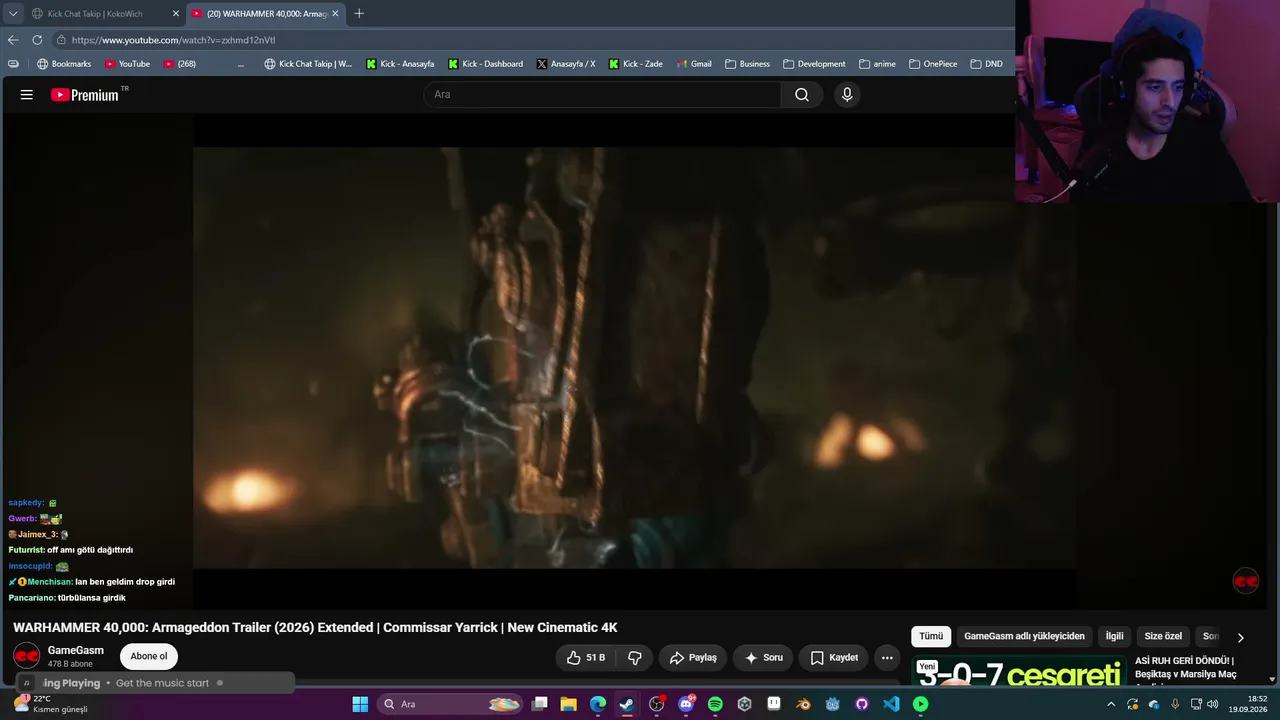Select the Size özel filter chip
Viewport: 1280px width, 720px height.
[x=1163, y=636]
